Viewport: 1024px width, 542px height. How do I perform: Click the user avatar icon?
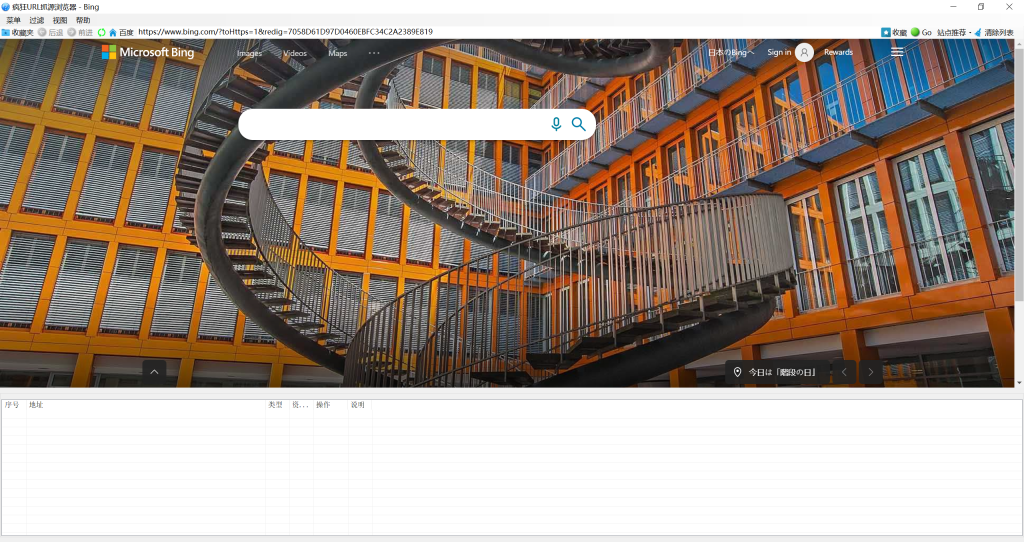pos(805,52)
